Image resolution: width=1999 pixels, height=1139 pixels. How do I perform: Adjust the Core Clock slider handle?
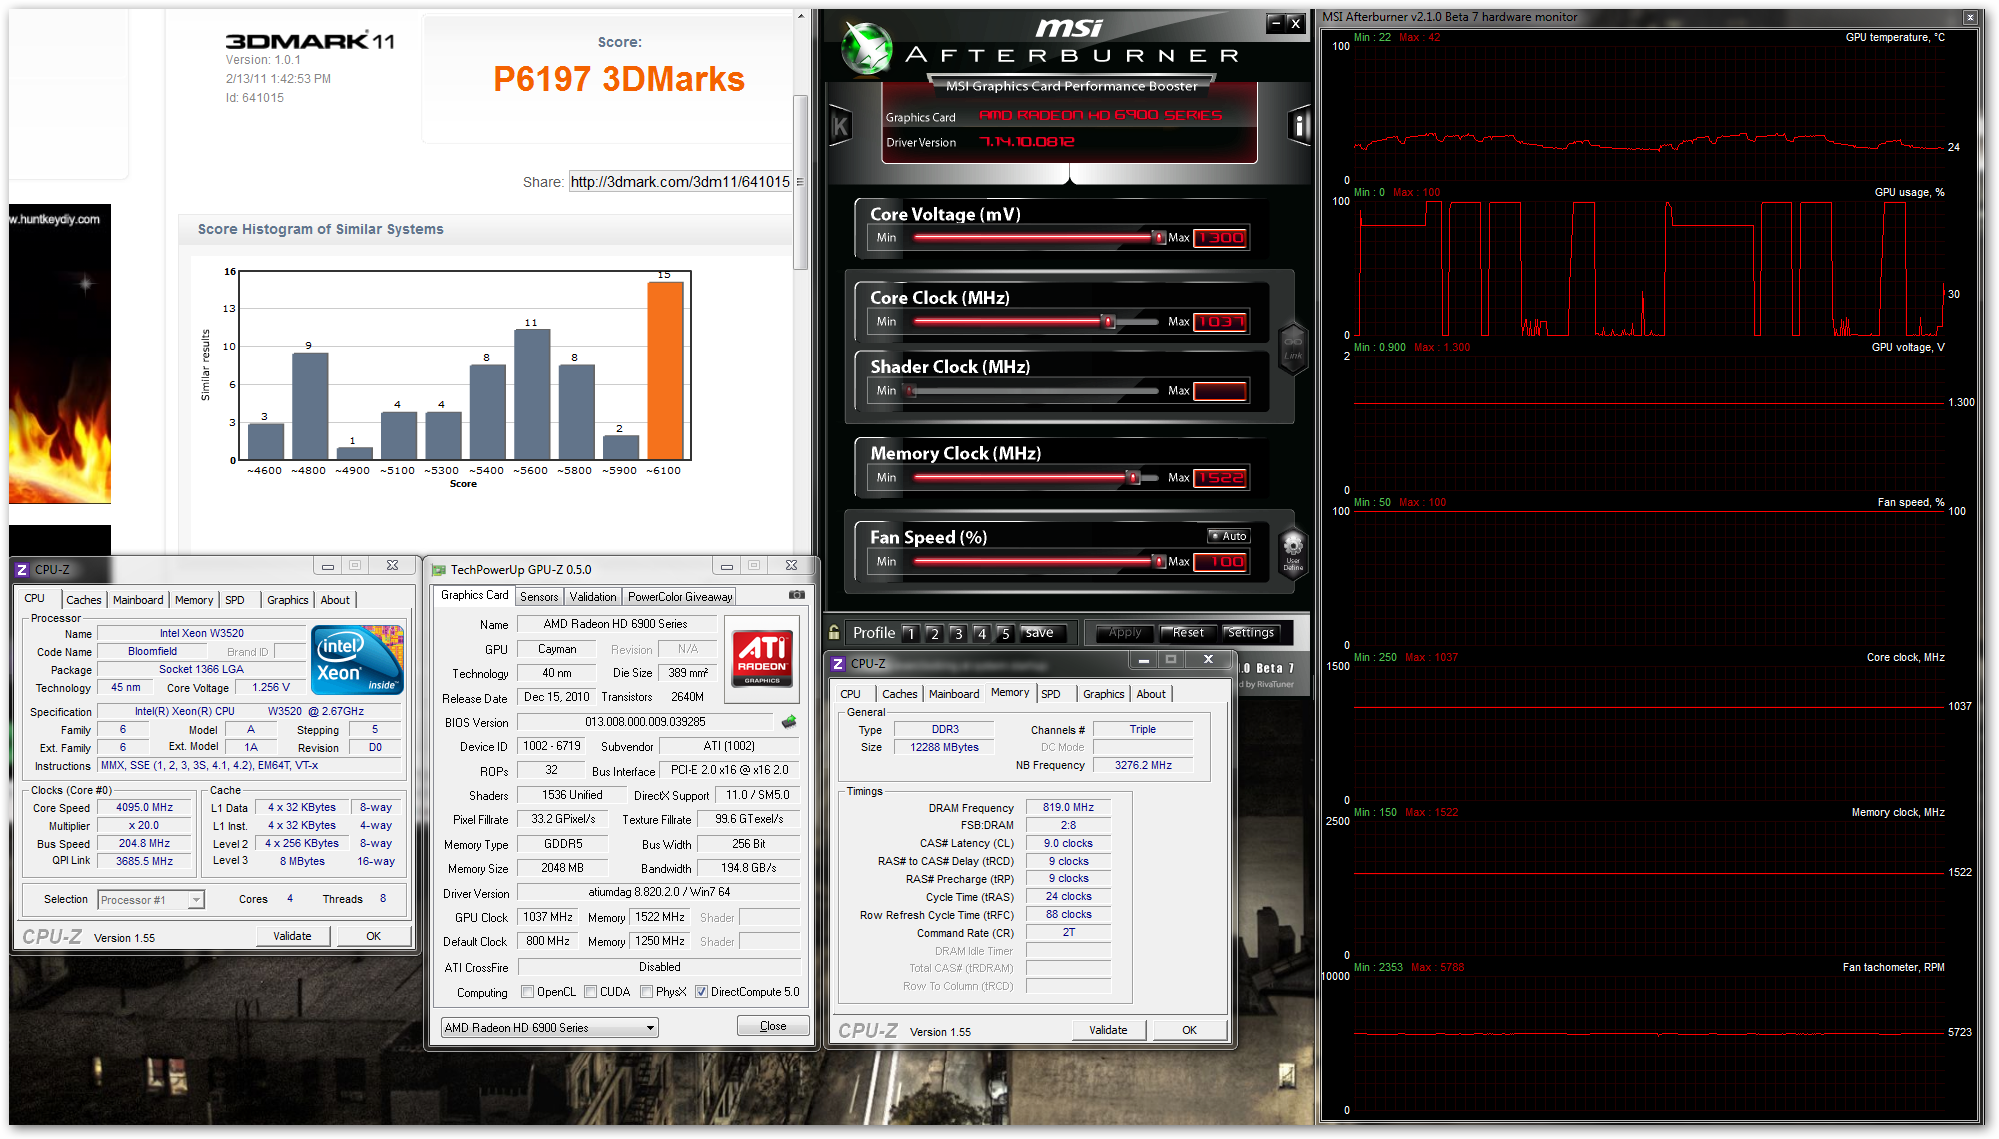[1108, 322]
